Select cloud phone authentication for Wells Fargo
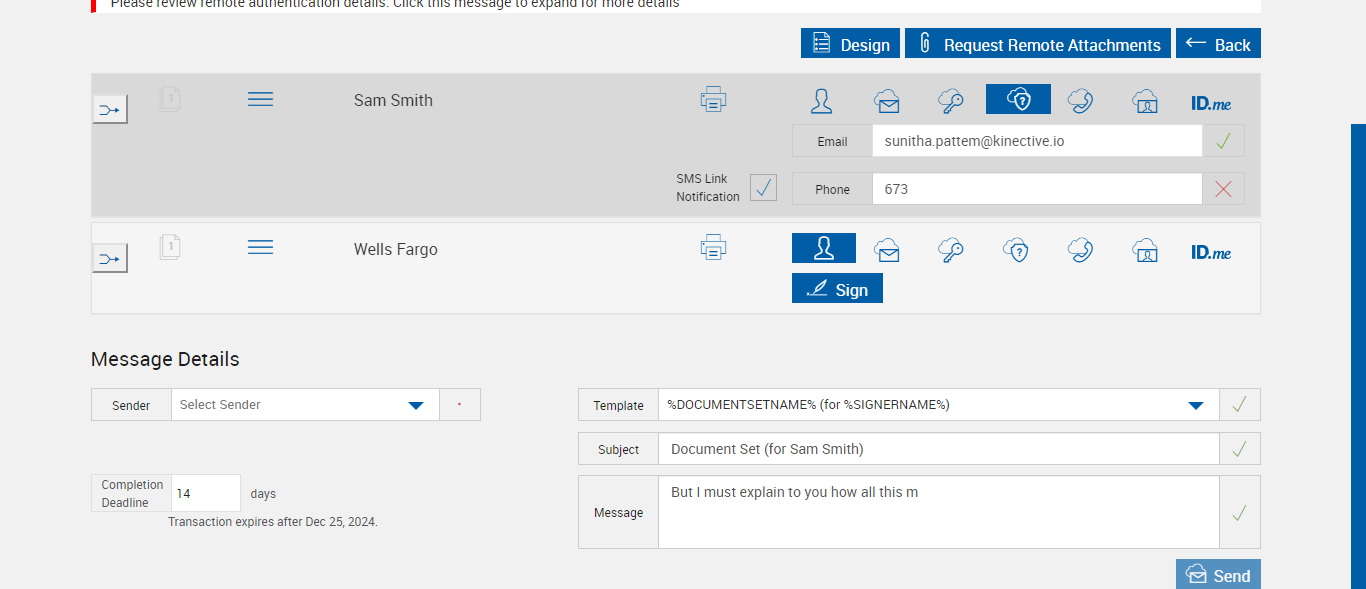This screenshot has width=1366, height=589. (1080, 249)
